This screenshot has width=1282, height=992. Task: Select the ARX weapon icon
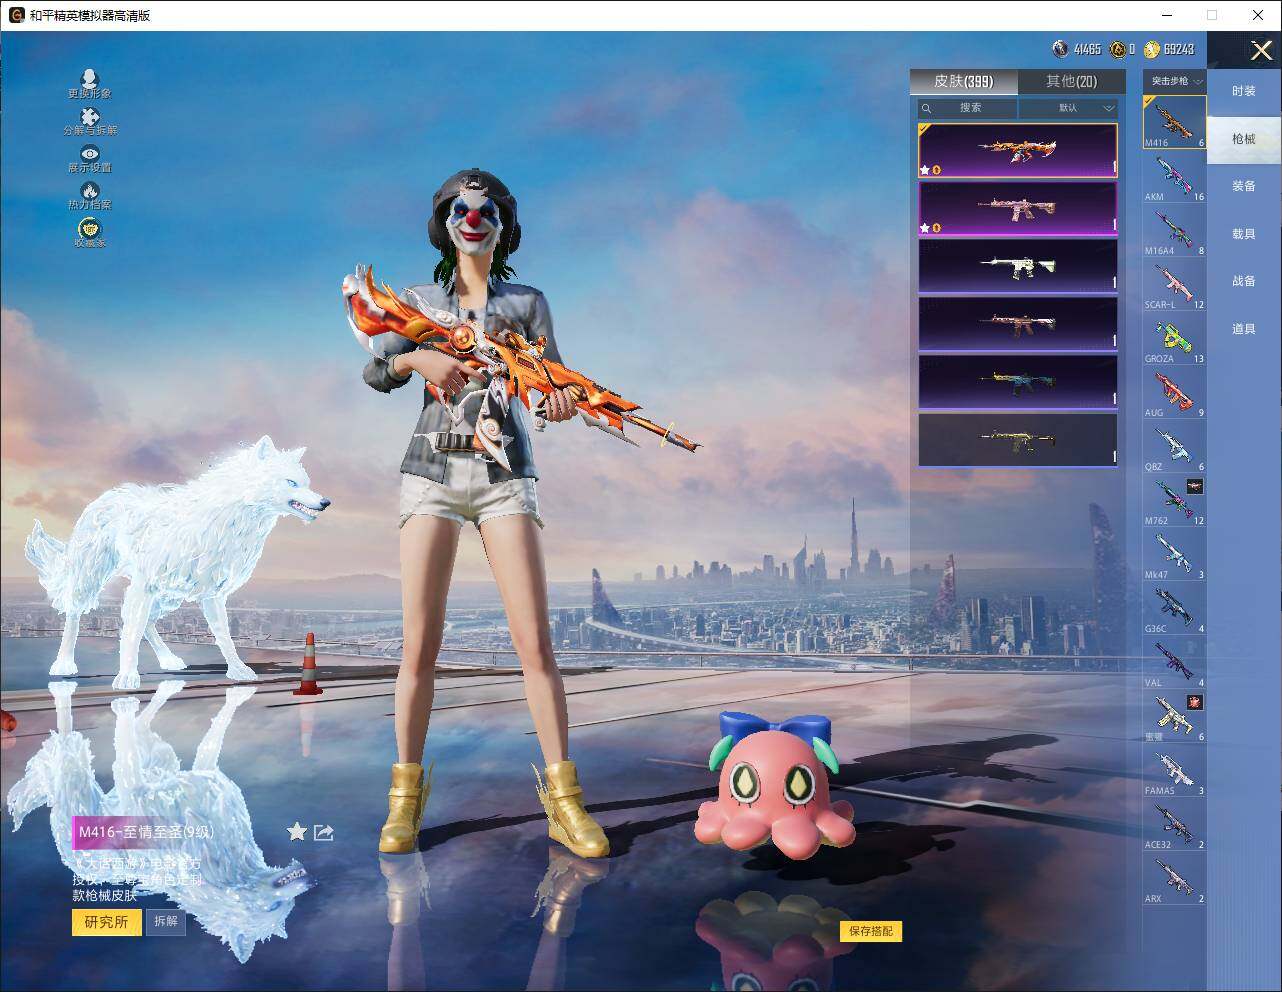pos(1175,878)
